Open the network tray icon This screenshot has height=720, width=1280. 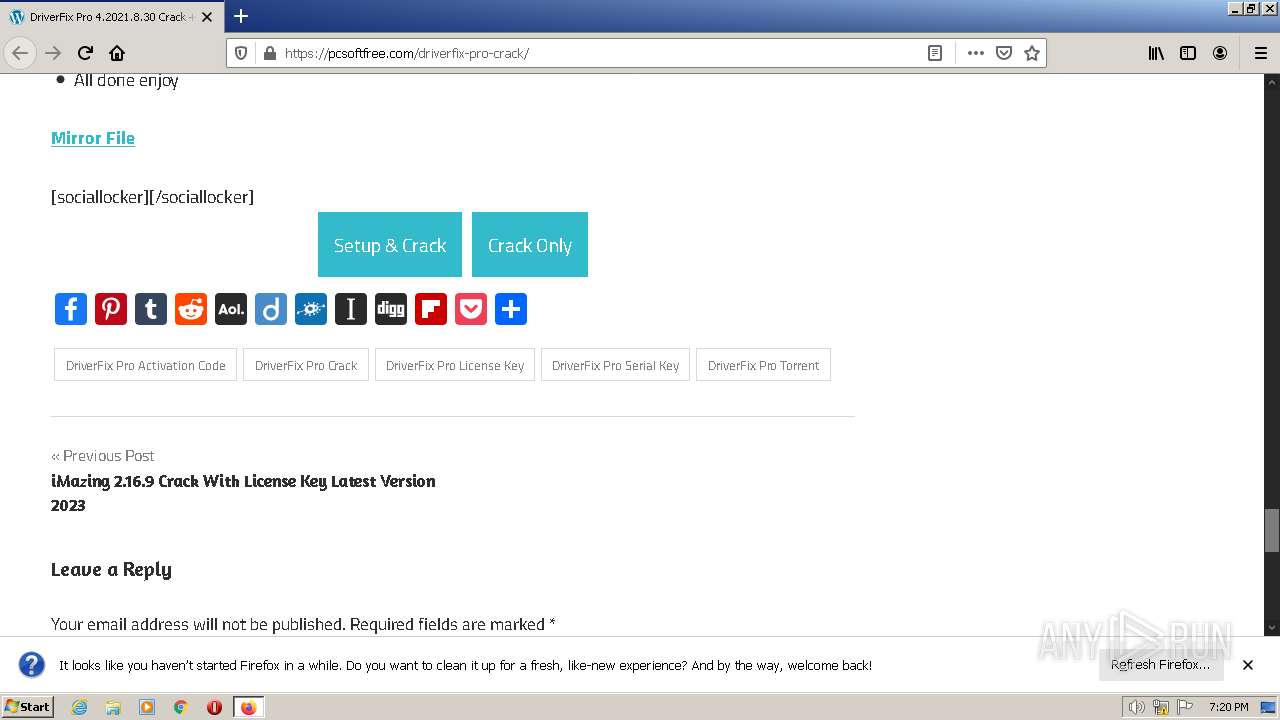[x=1161, y=707]
